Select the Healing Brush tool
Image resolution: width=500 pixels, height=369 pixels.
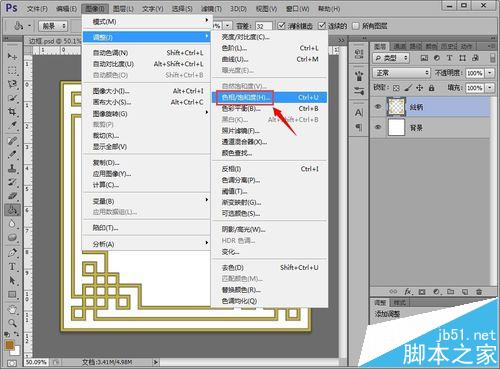pyautogui.click(x=12, y=140)
